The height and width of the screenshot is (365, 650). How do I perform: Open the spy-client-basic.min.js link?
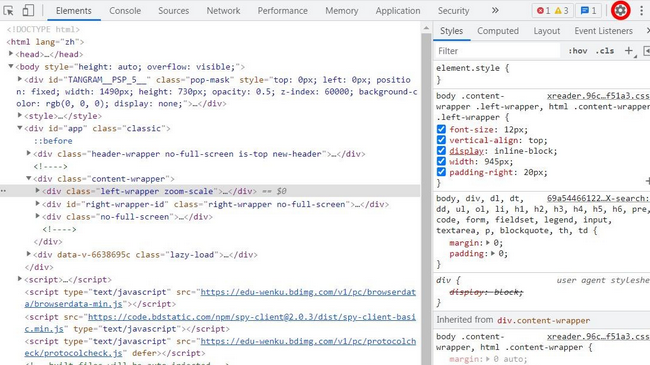[x=220, y=323]
